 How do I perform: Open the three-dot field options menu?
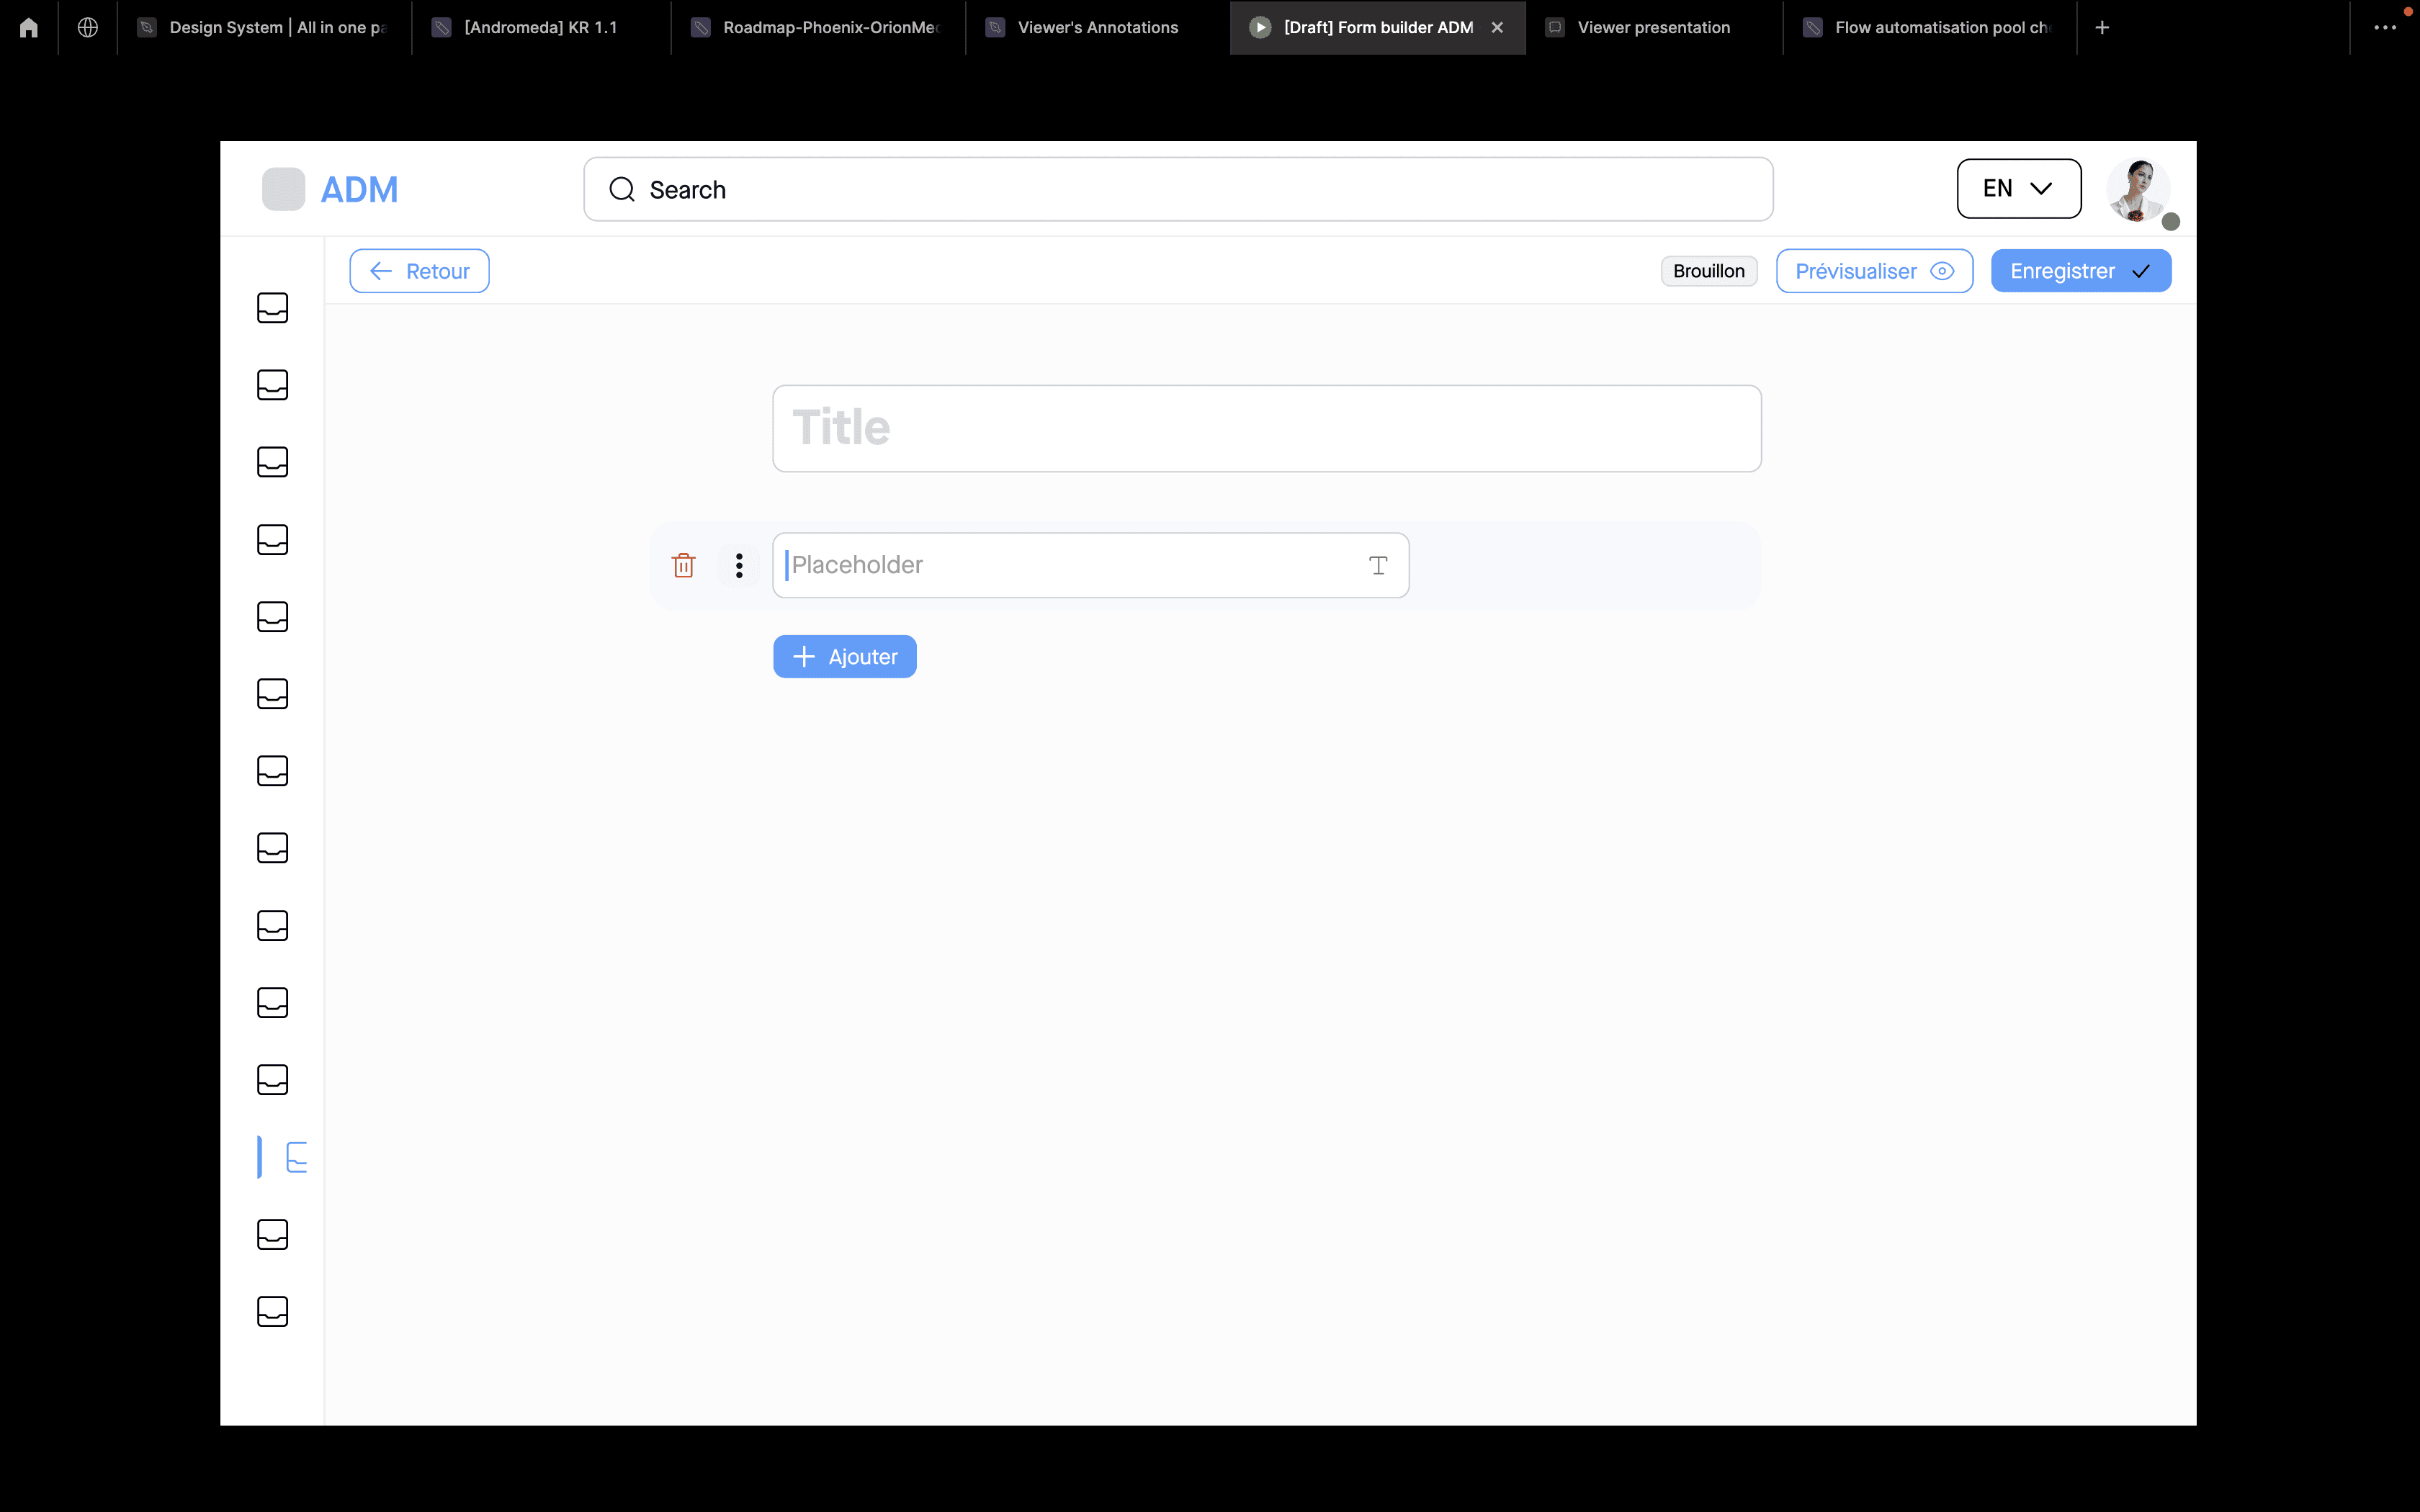coord(739,565)
